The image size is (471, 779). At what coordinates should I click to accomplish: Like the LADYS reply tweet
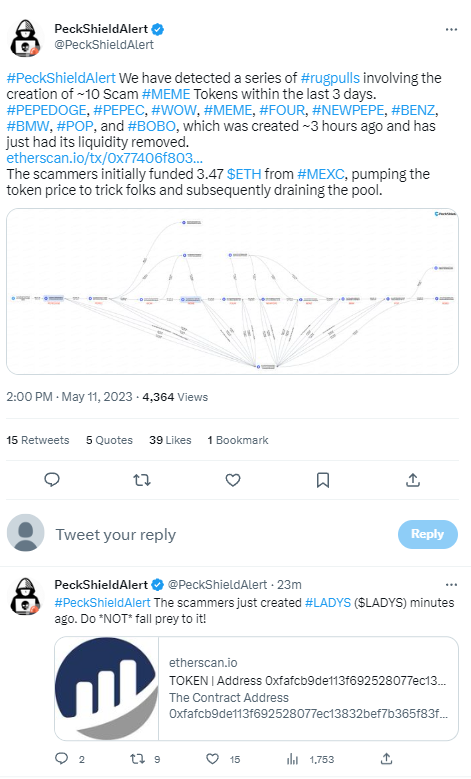point(213,759)
